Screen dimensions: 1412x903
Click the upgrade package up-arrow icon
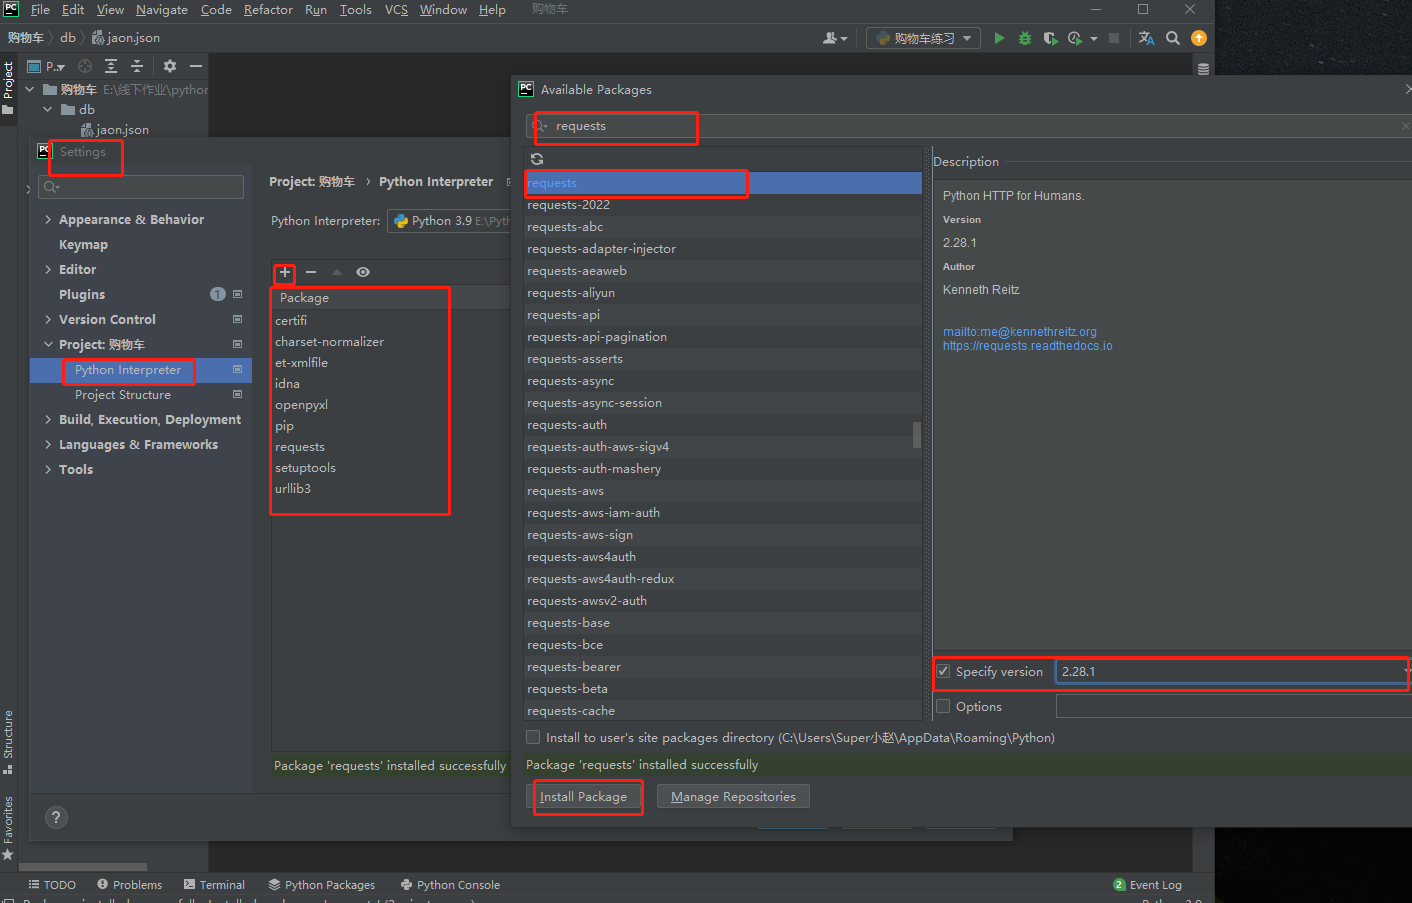click(337, 272)
